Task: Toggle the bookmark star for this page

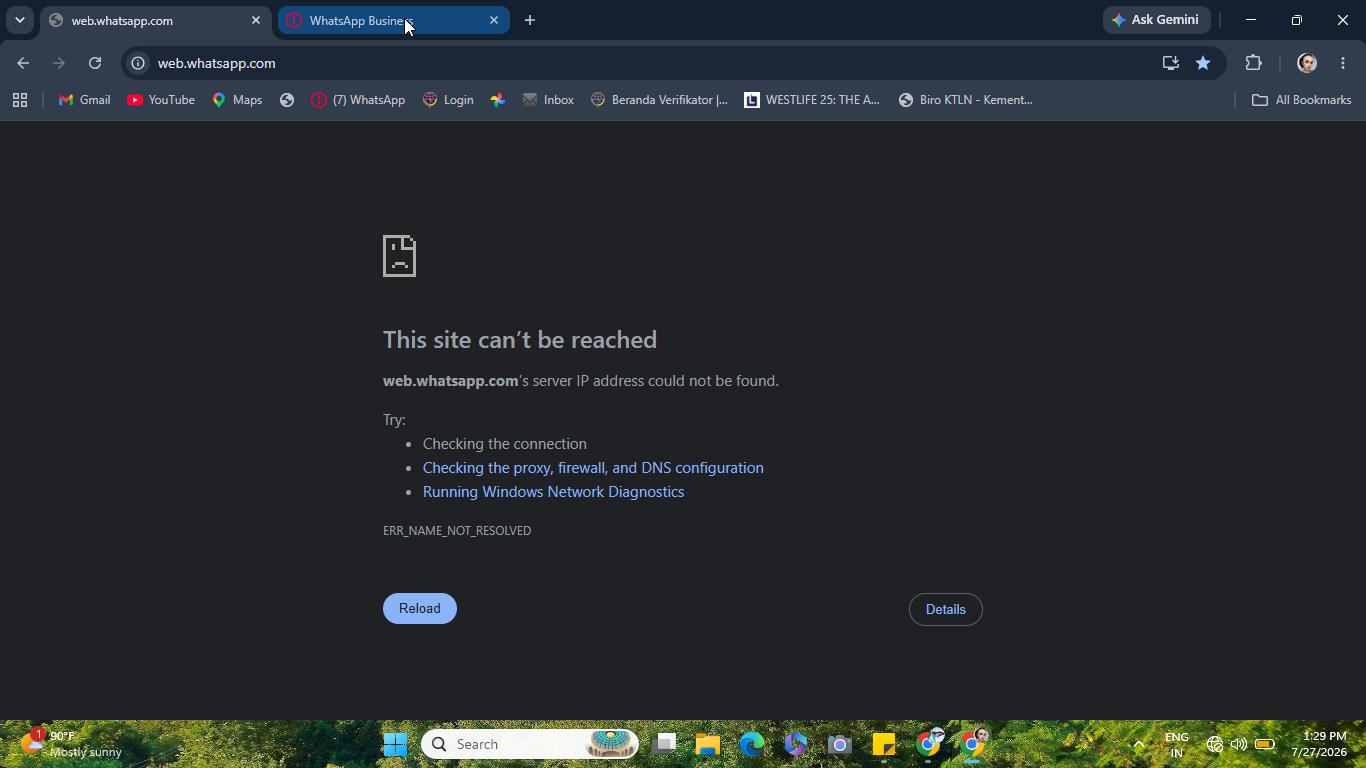Action: point(1203,63)
